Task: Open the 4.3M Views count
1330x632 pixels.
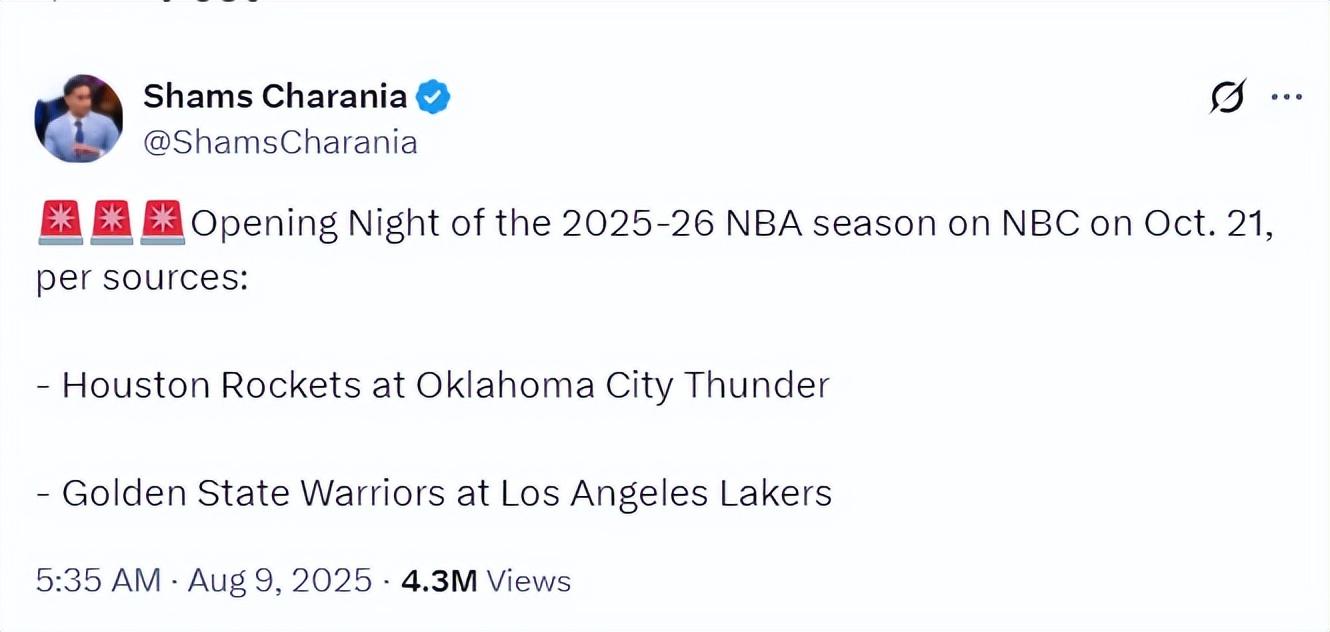Action: coord(486,581)
